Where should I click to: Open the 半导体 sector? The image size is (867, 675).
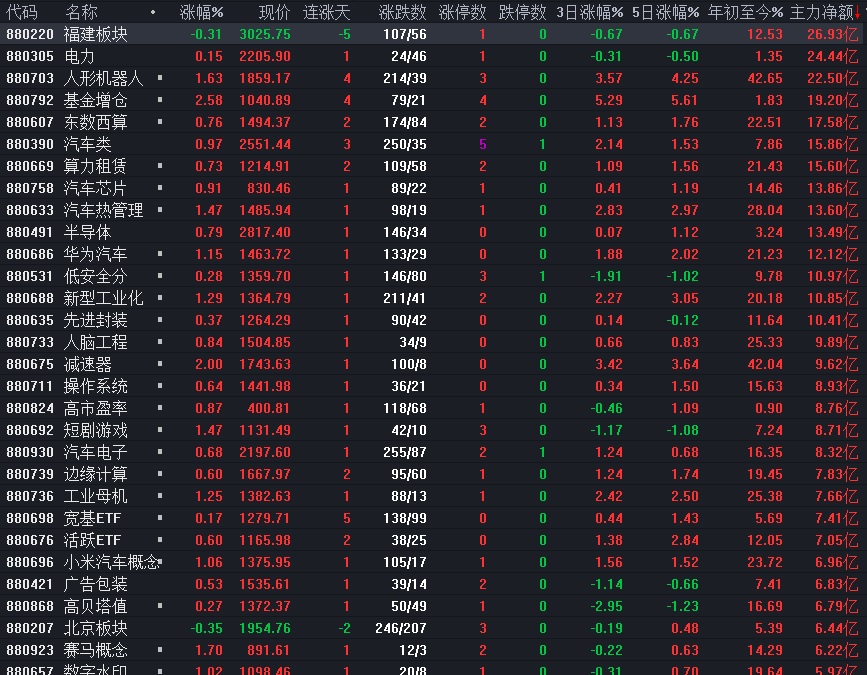click(x=87, y=232)
